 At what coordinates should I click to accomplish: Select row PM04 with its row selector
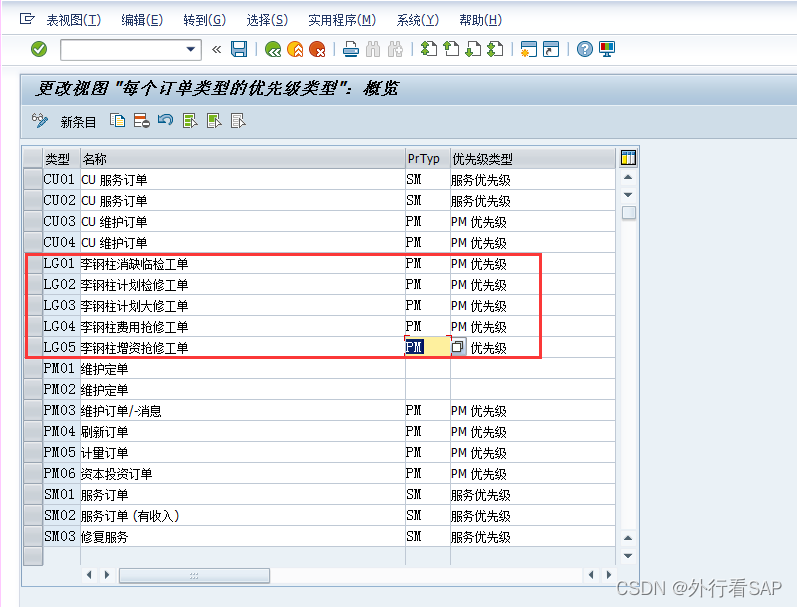(33, 431)
